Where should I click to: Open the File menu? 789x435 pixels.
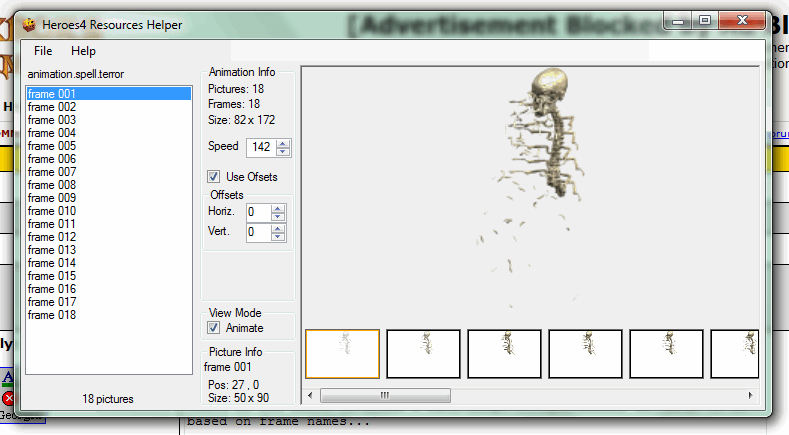point(43,51)
